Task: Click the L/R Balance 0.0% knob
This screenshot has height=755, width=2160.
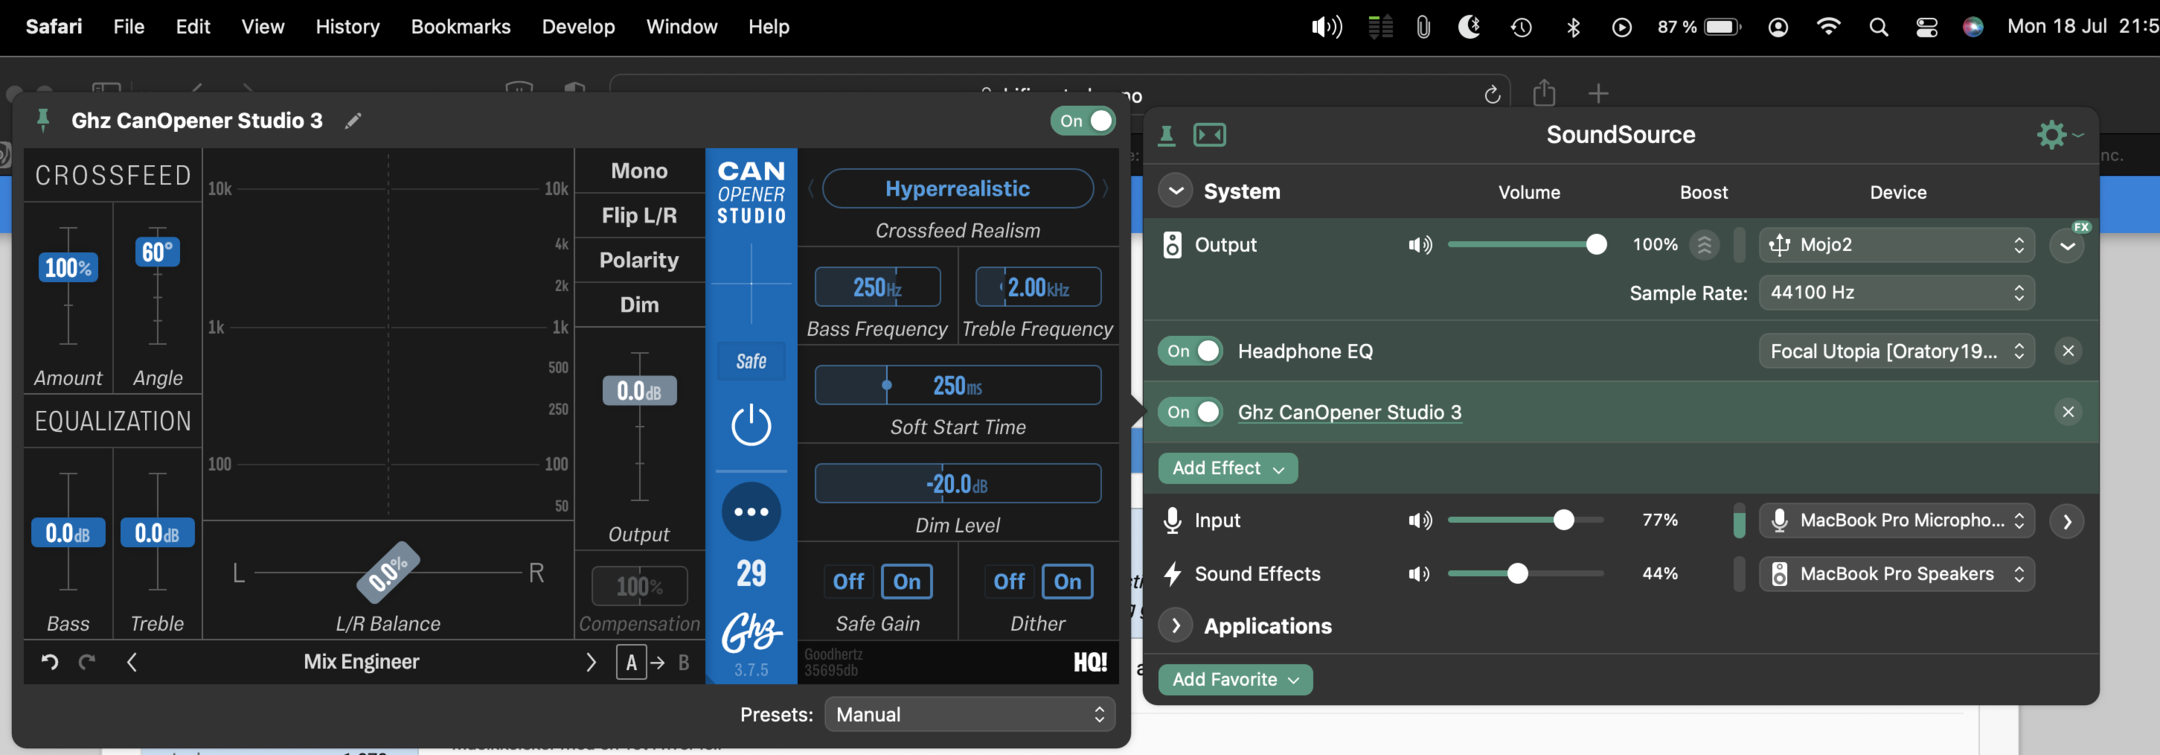Action: (x=388, y=573)
